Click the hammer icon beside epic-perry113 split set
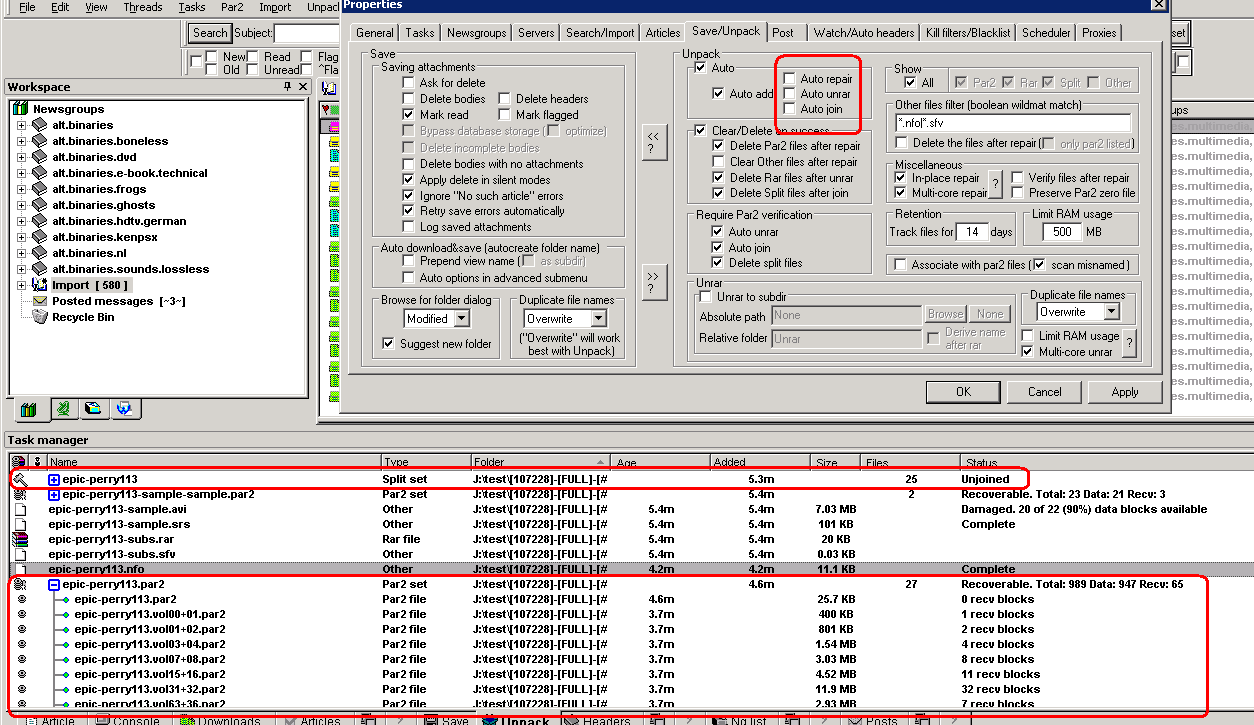Viewport: 1254px width, 725px height. tap(19, 479)
